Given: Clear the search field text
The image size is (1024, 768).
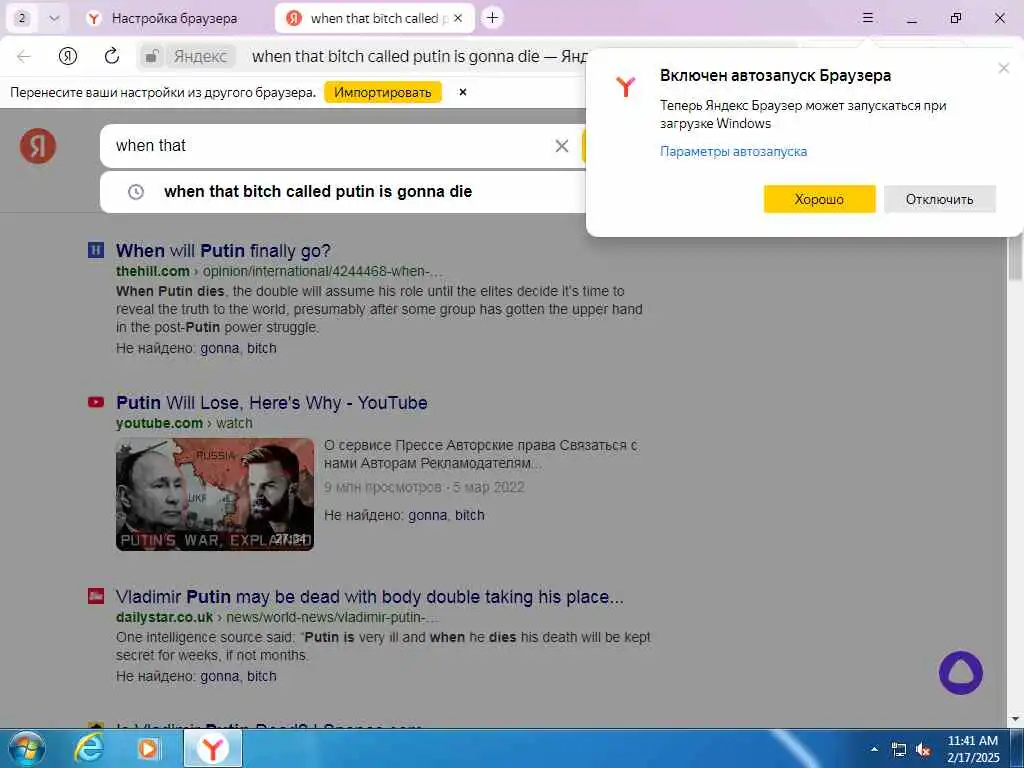Looking at the screenshot, I should coord(562,146).
